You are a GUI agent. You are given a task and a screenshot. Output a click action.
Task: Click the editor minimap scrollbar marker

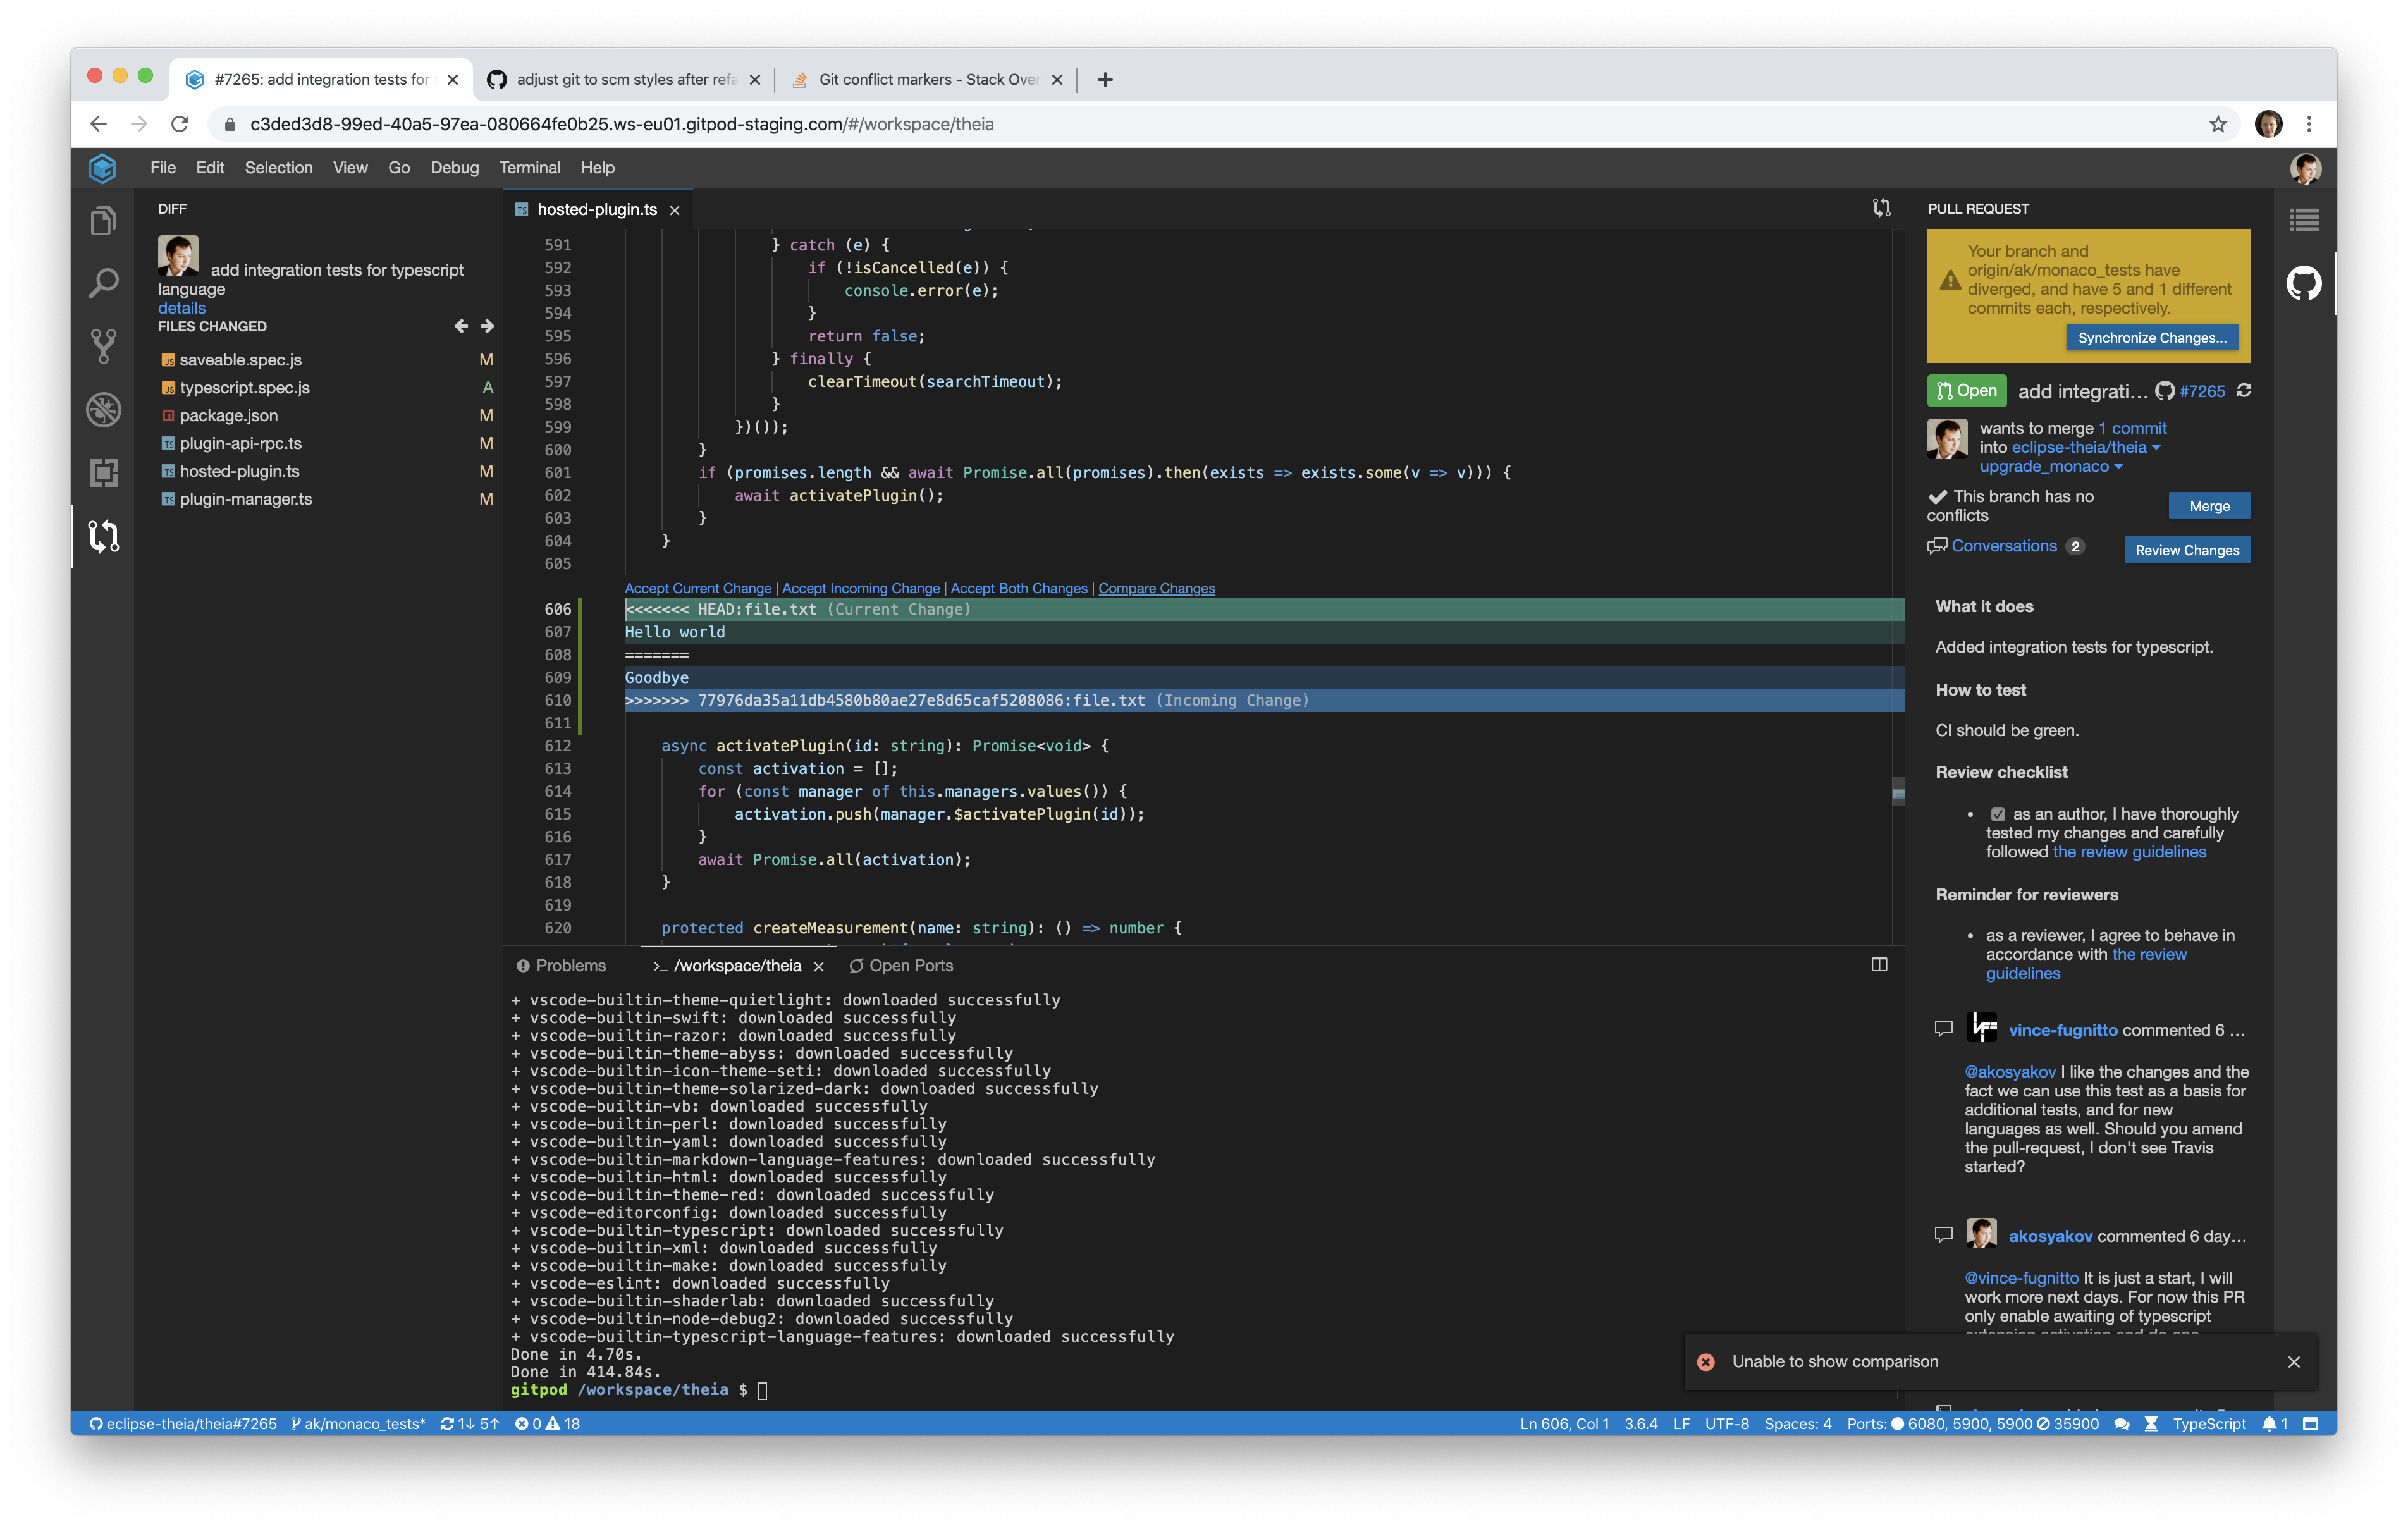coord(1897,792)
